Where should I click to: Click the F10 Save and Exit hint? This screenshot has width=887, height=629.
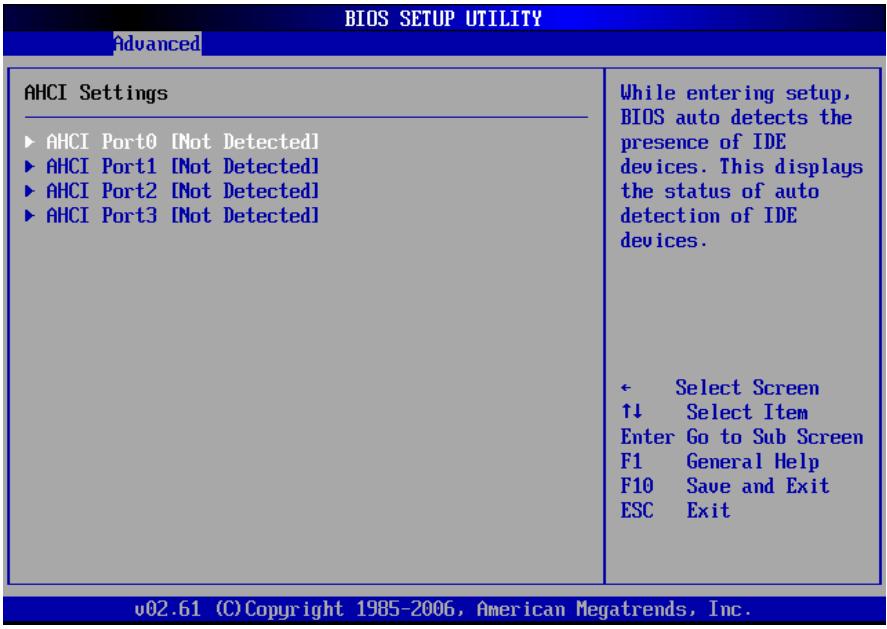725,486
